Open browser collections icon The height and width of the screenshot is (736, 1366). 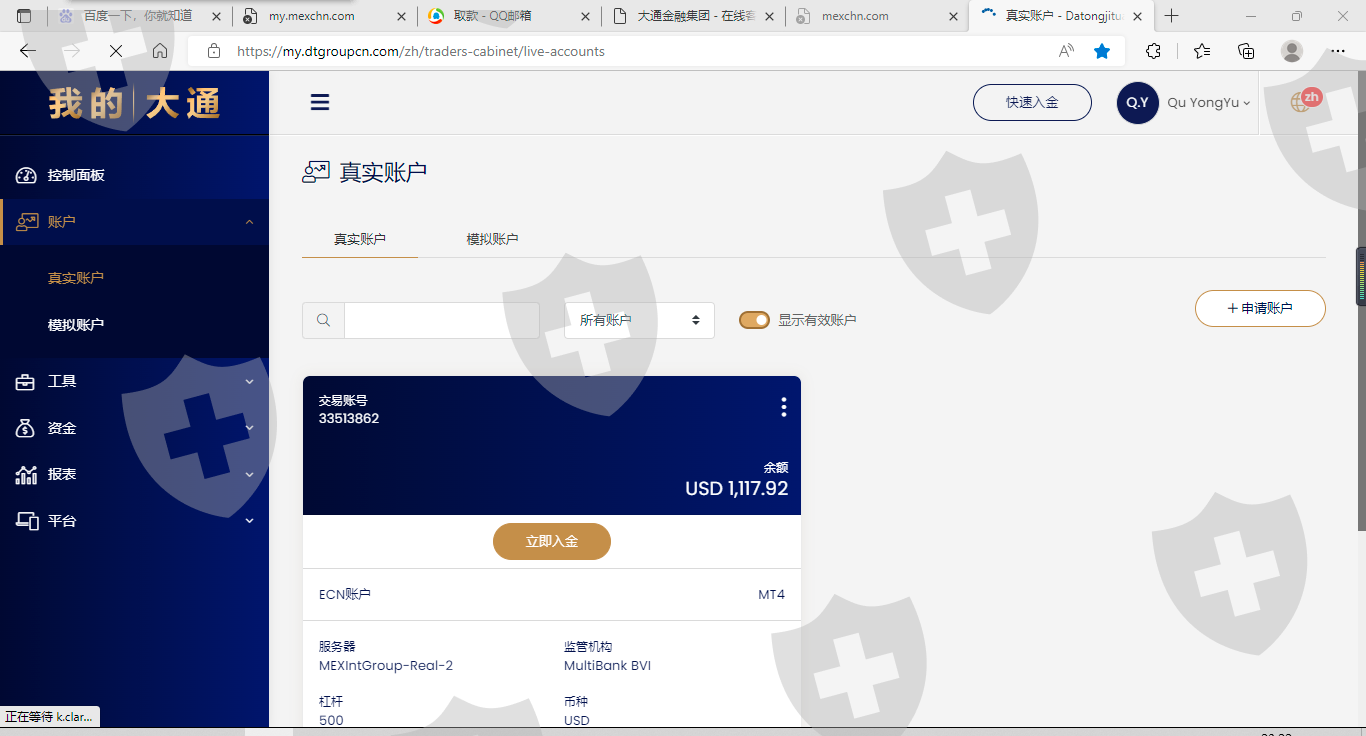click(1246, 51)
